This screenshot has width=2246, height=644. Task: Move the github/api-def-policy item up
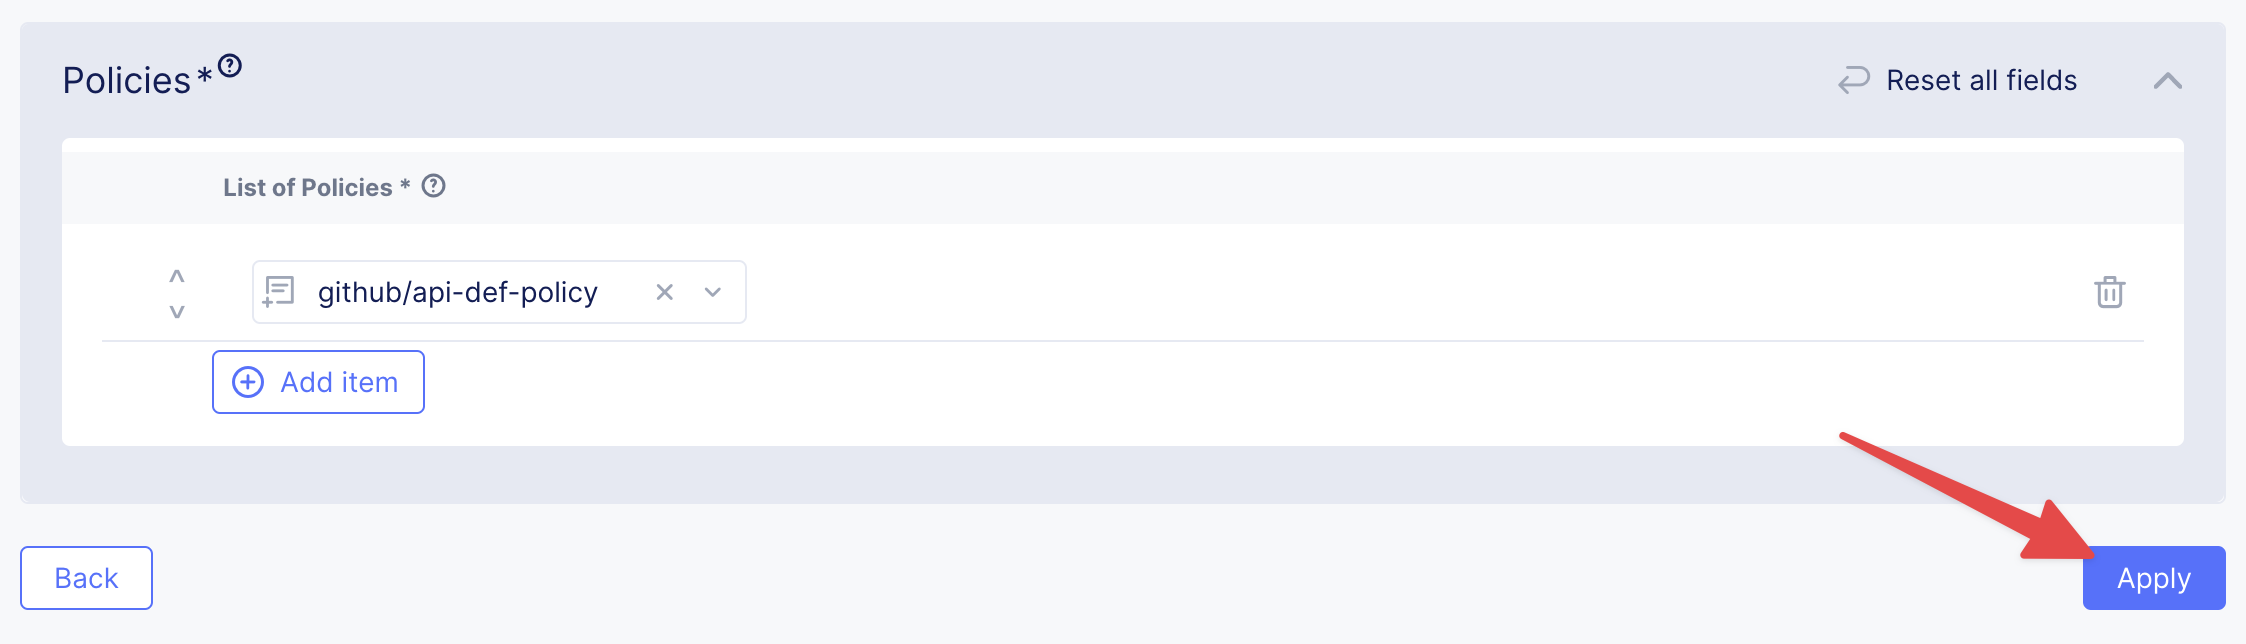pyautogui.click(x=177, y=276)
